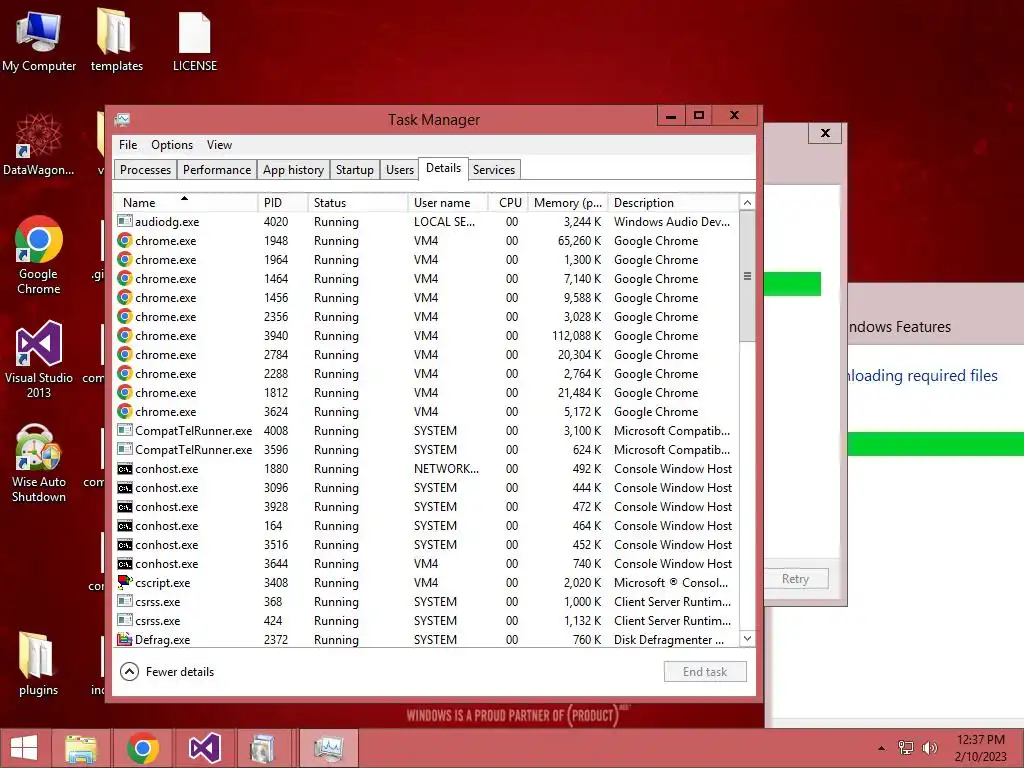The image size is (1024, 768).
Task: Click the End task button
Action: 705,671
